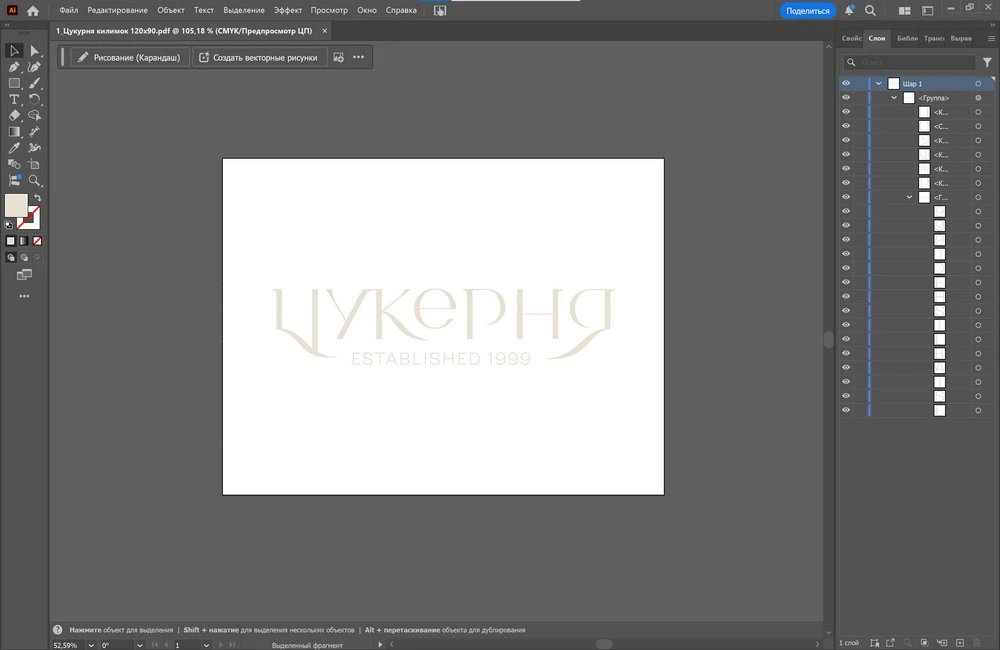Viewport: 1000px width, 650px height.
Task: Switch to the Библи panel tab
Action: (907, 38)
